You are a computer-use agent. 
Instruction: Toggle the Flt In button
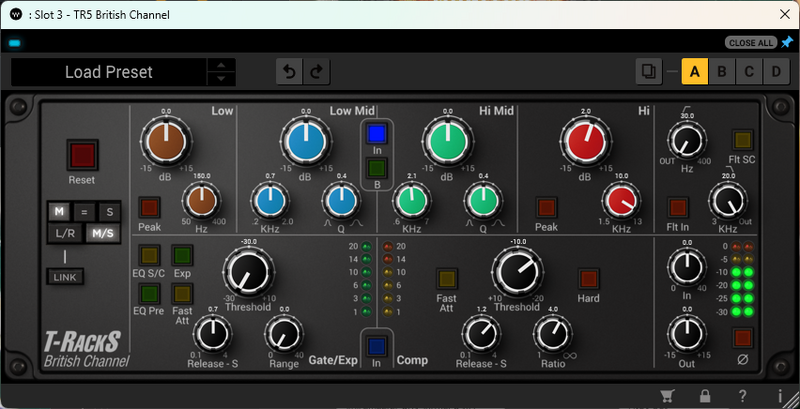[x=678, y=208]
